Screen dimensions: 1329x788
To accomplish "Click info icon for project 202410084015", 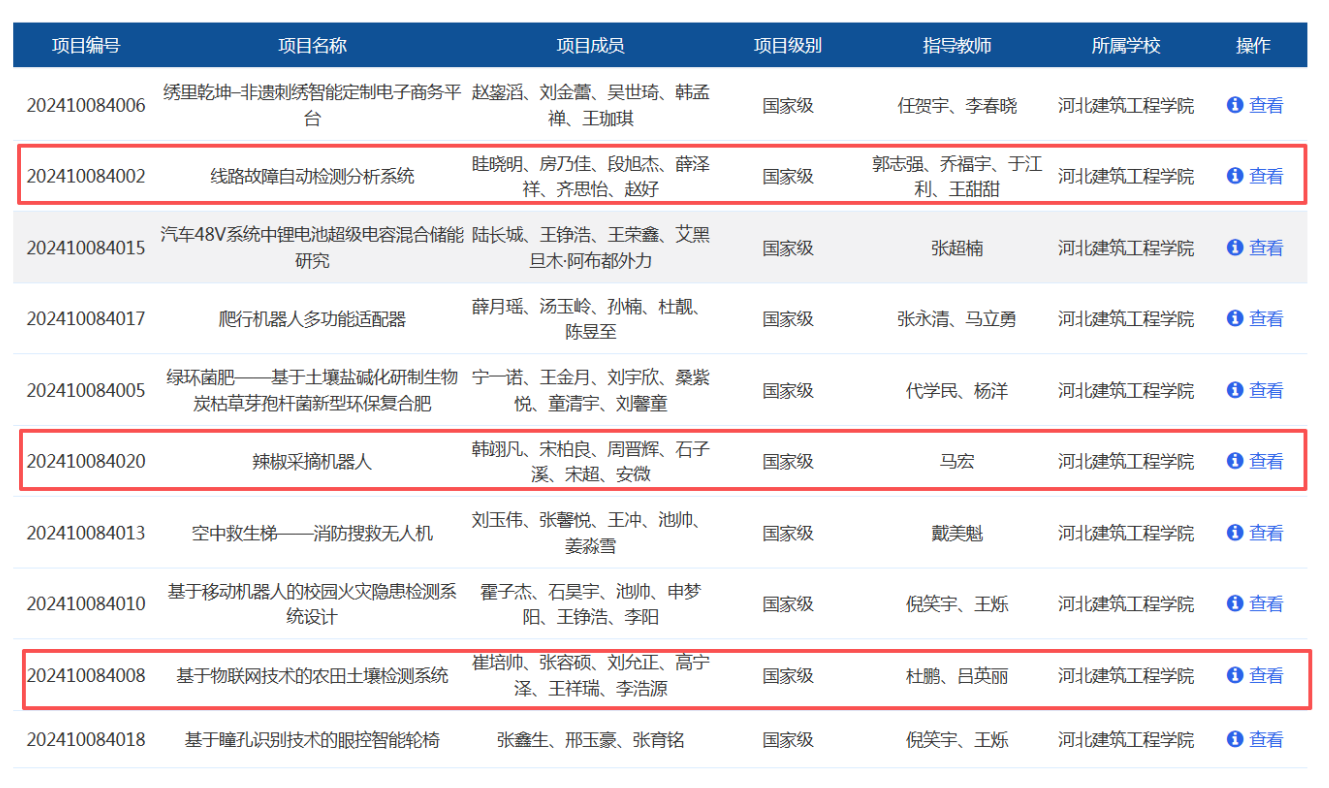I will (1235, 247).
